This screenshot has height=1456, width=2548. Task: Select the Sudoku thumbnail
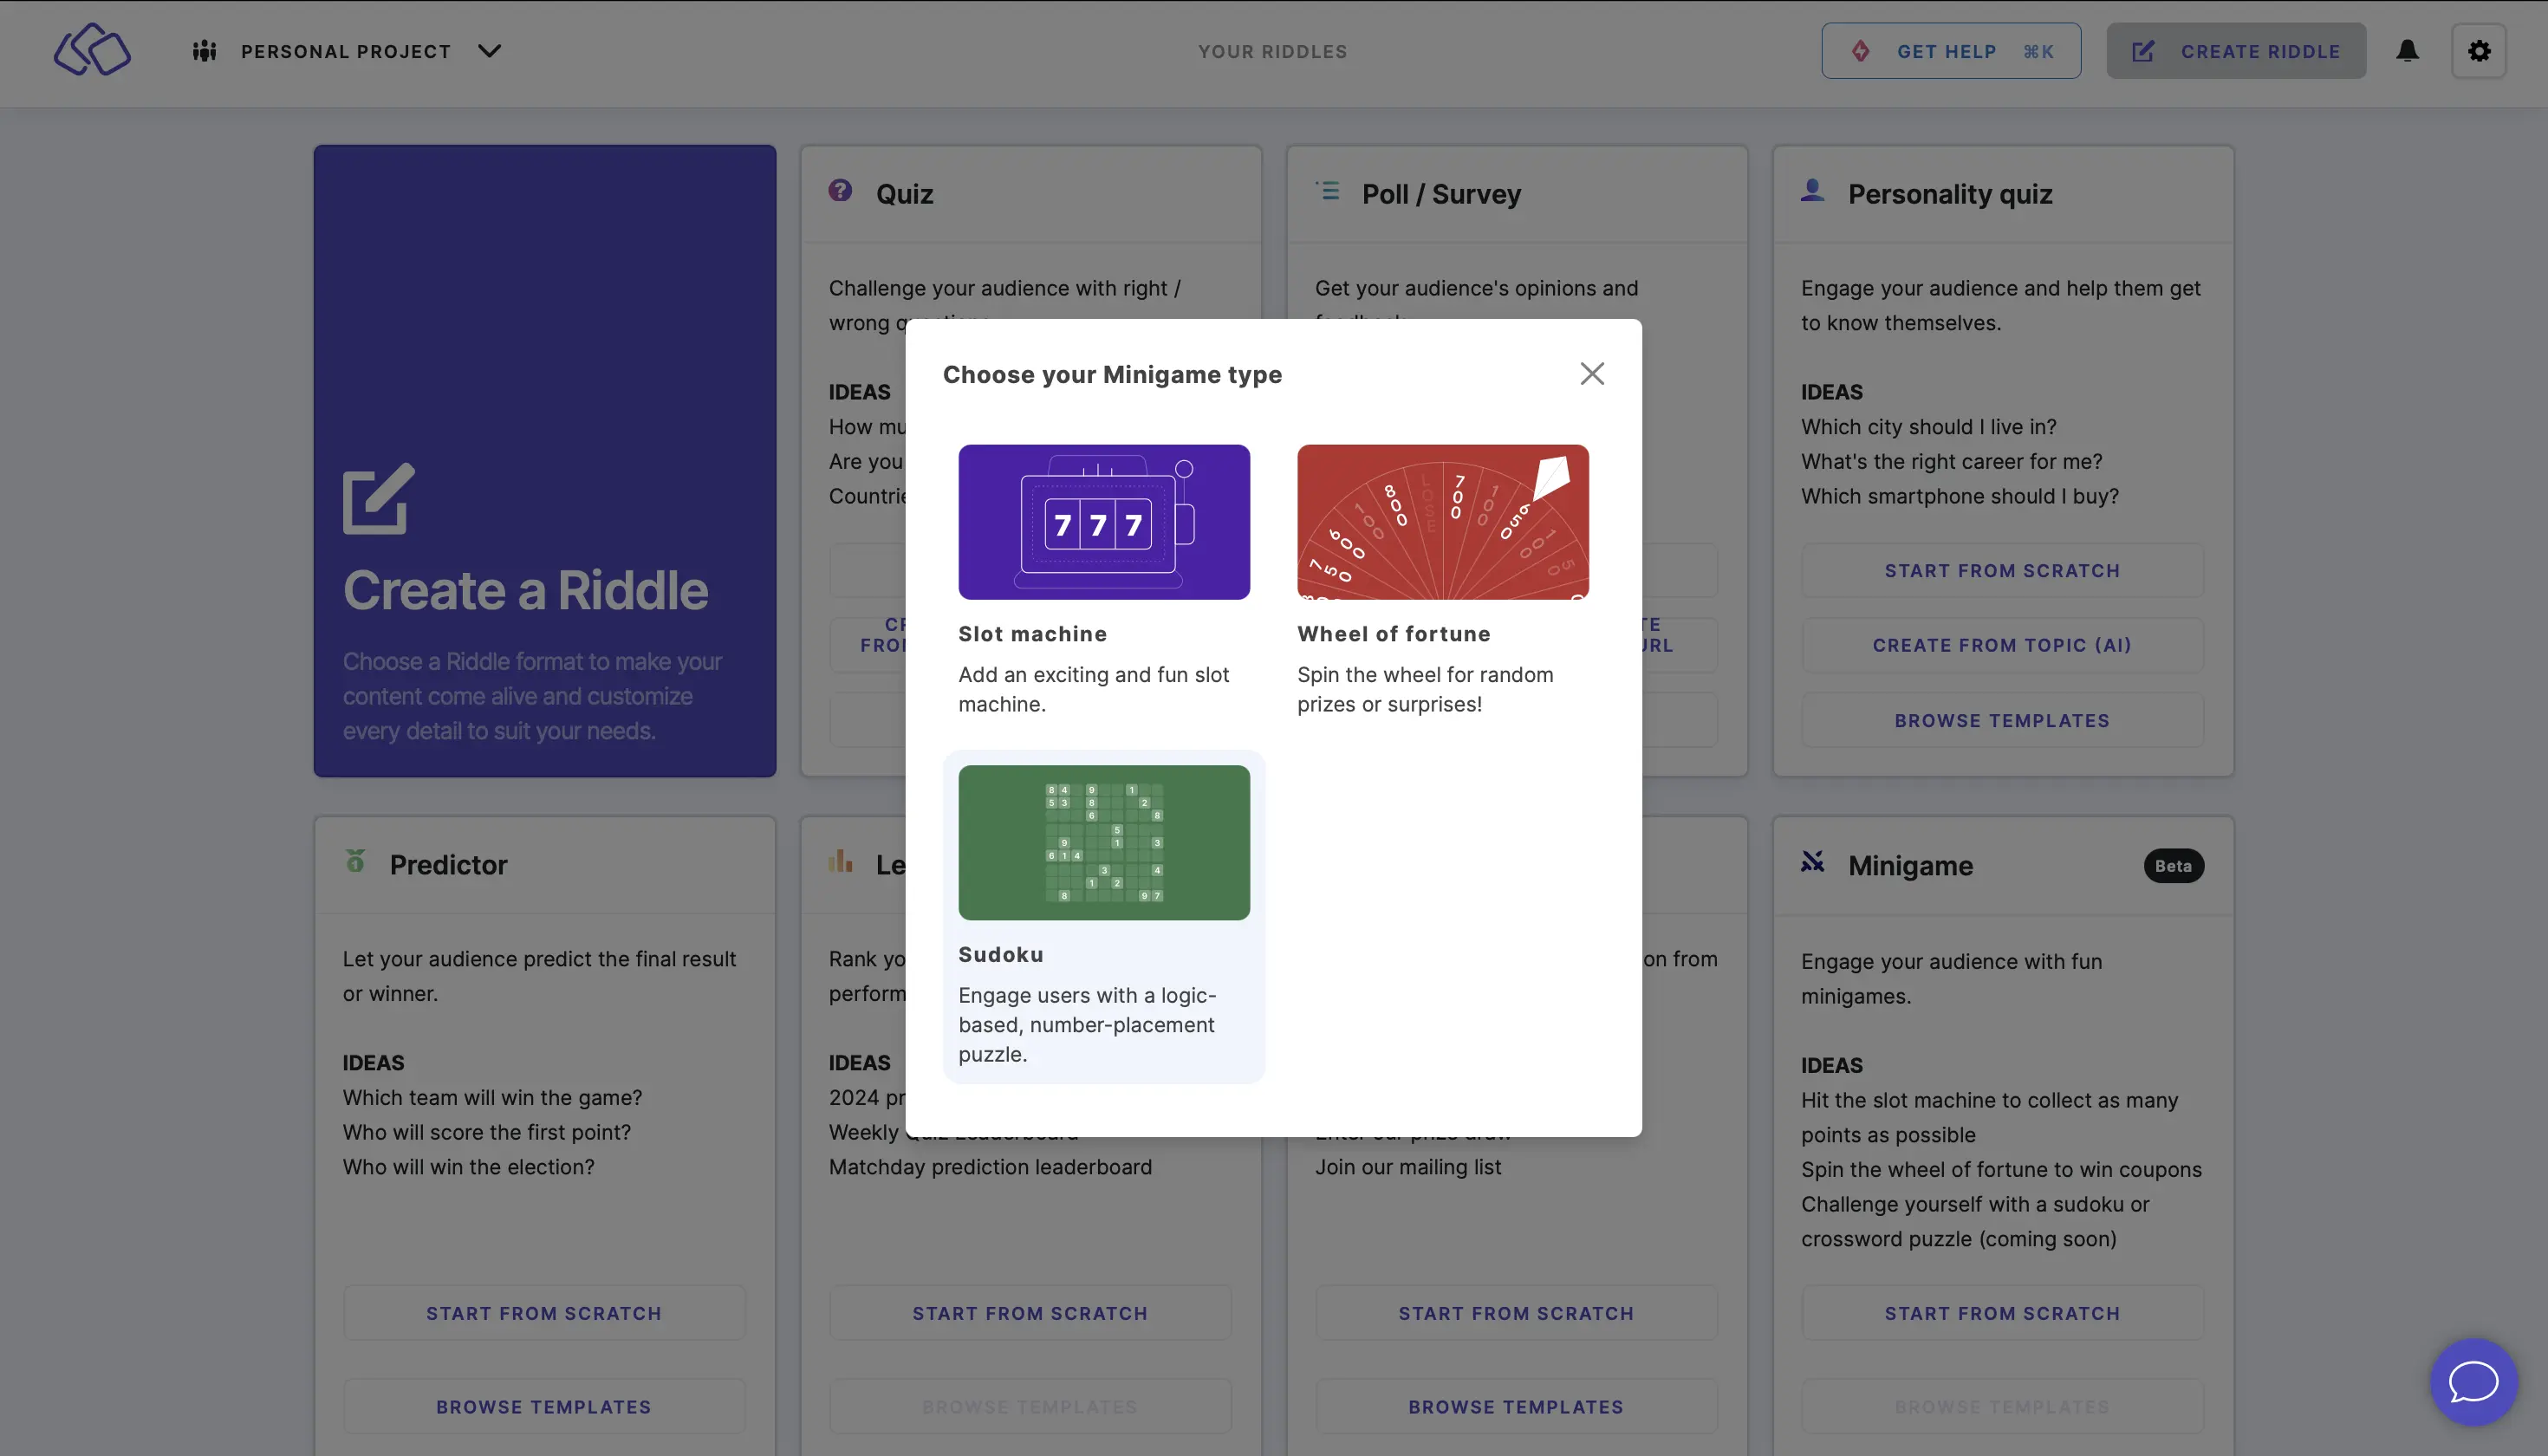1103,843
